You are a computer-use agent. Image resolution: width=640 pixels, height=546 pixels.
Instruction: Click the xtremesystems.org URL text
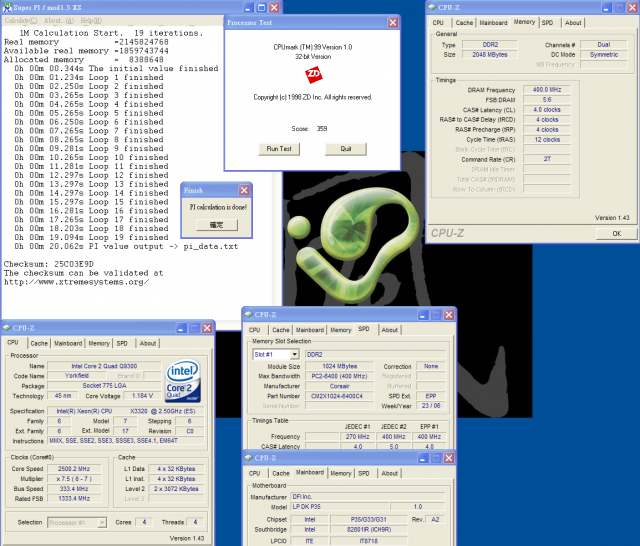pyautogui.click(x=76, y=282)
